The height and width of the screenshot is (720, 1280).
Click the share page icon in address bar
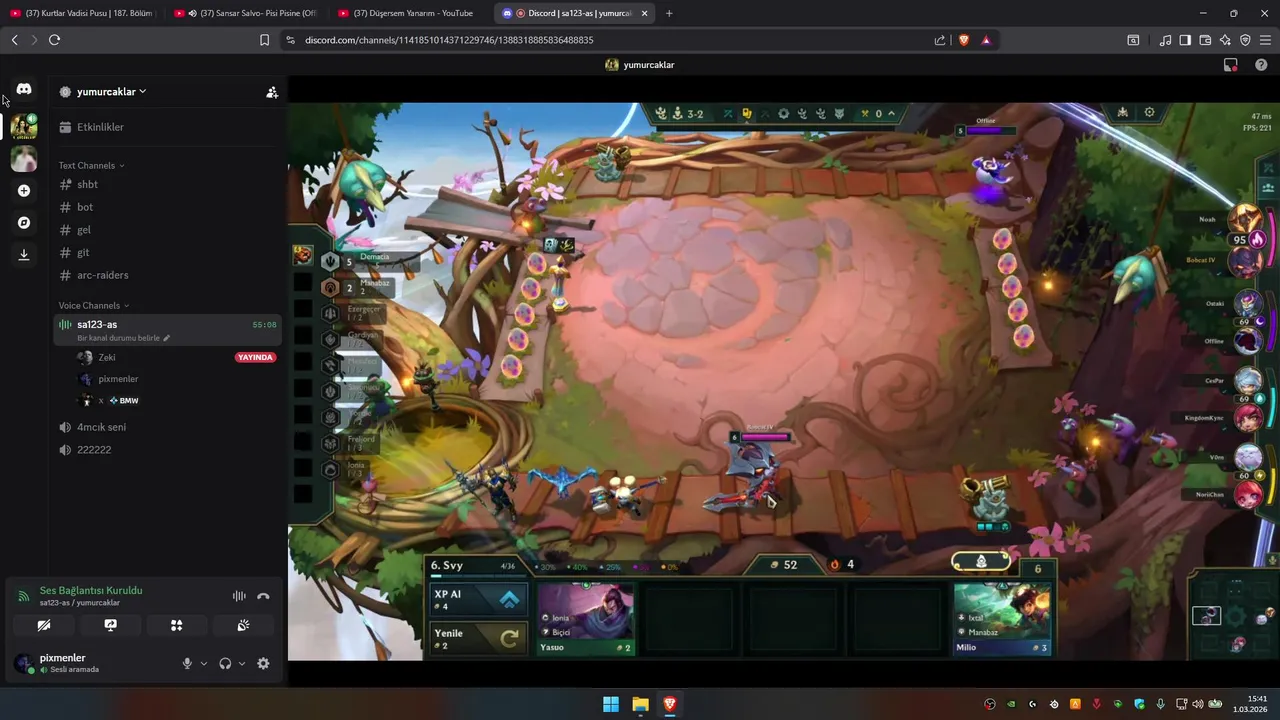coord(940,40)
